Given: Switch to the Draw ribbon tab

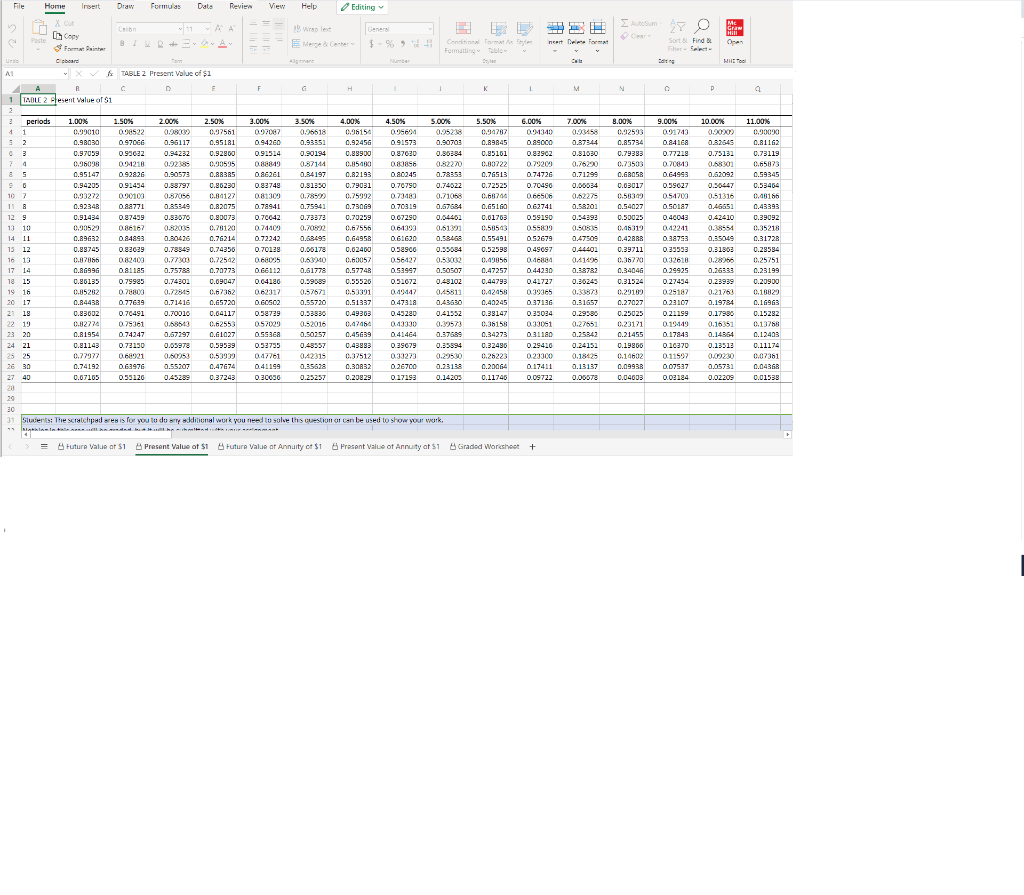Looking at the screenshot, I should (125, 7).
